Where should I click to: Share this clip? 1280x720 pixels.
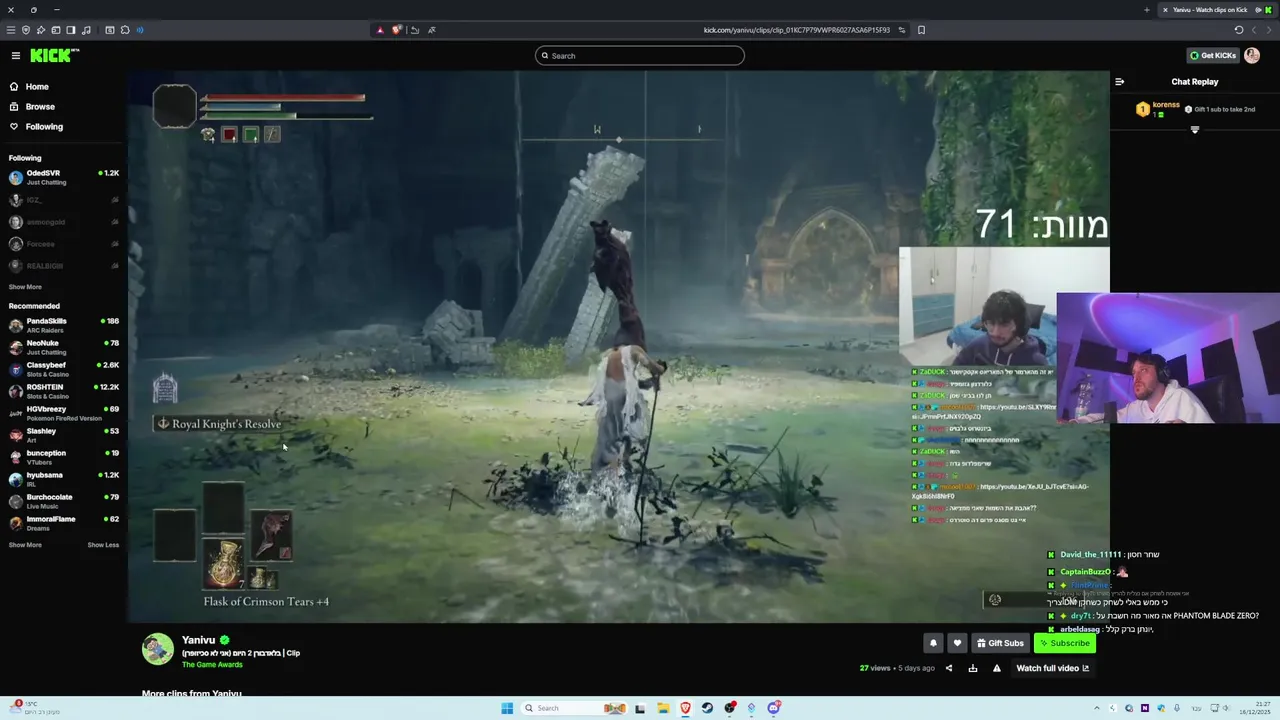click(x=949, y=668)
